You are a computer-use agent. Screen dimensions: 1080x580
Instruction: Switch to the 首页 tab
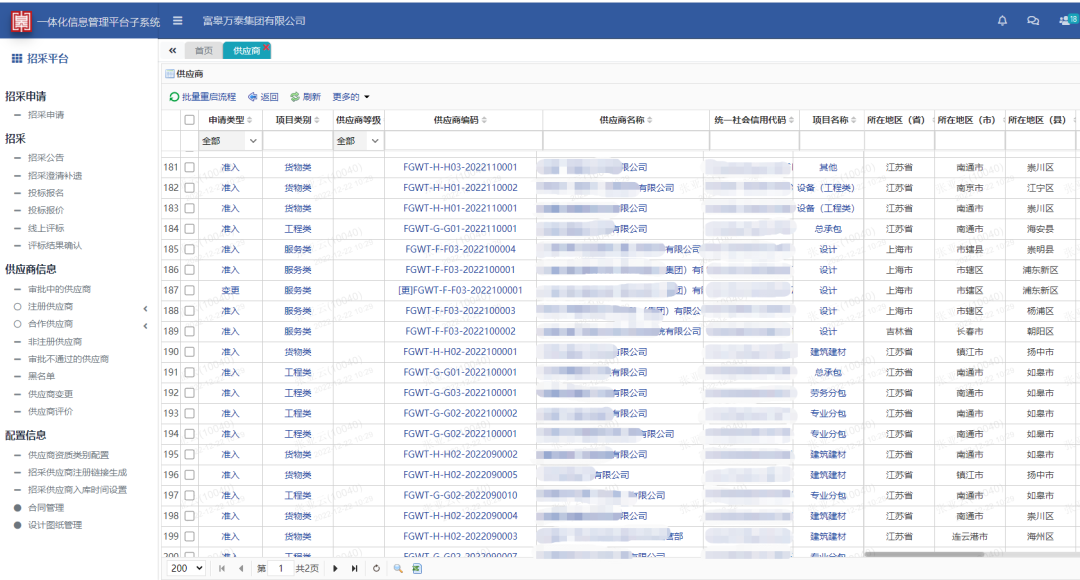pos(203,50)
